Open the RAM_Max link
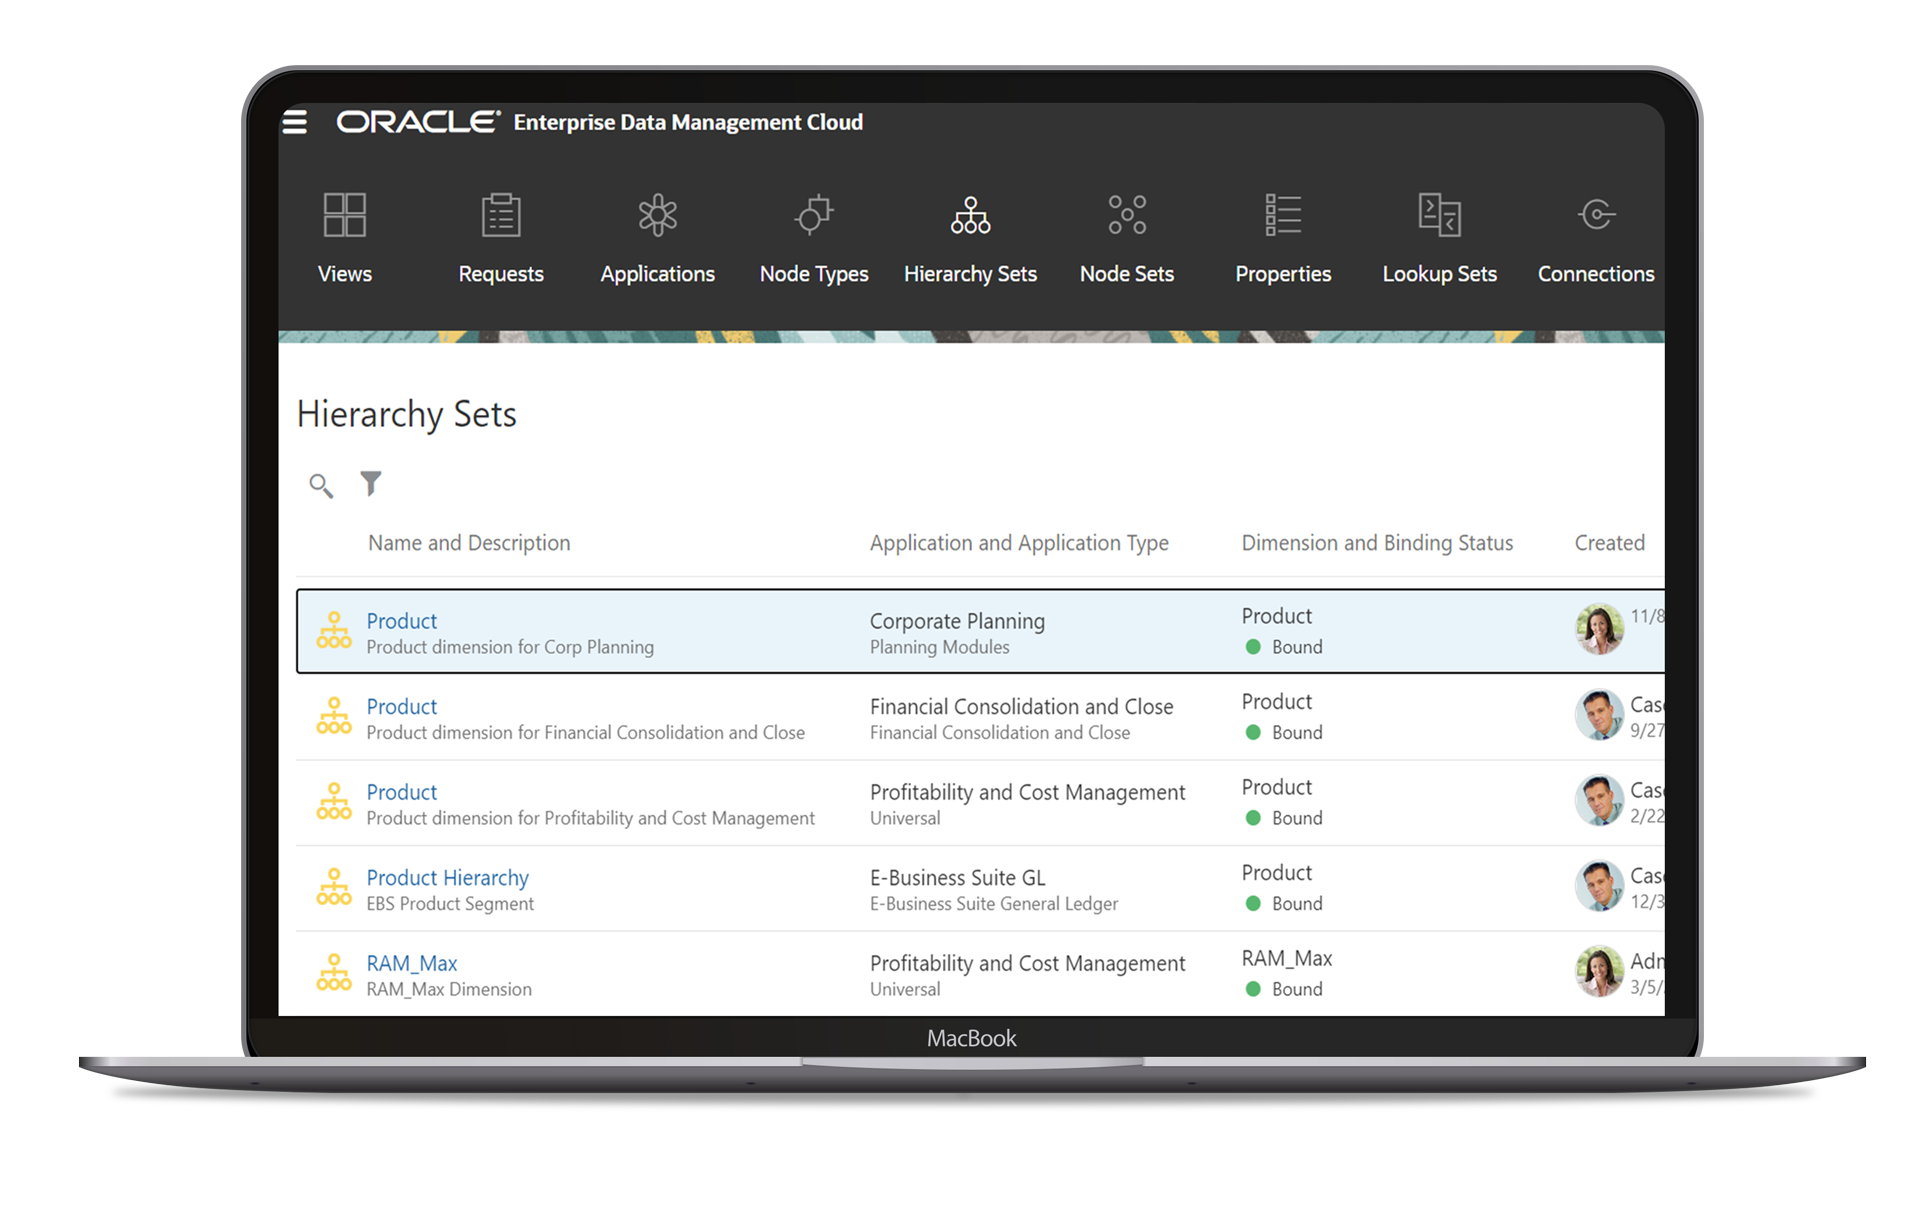Viewport: 1920px width, 1217px height. point(412,963)
